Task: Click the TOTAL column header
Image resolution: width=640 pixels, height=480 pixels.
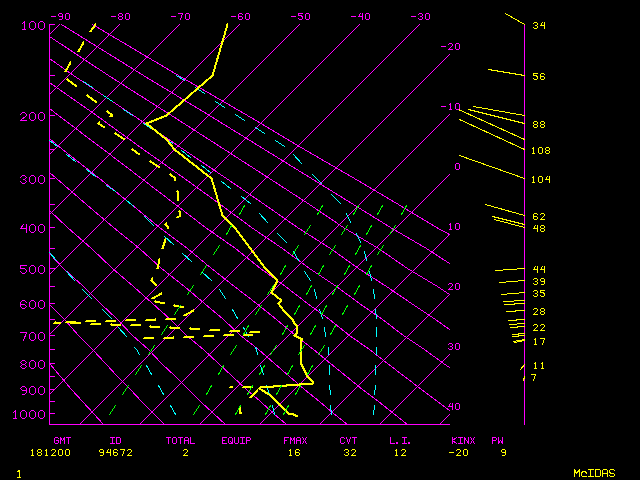Action: (x=181, y=440)
